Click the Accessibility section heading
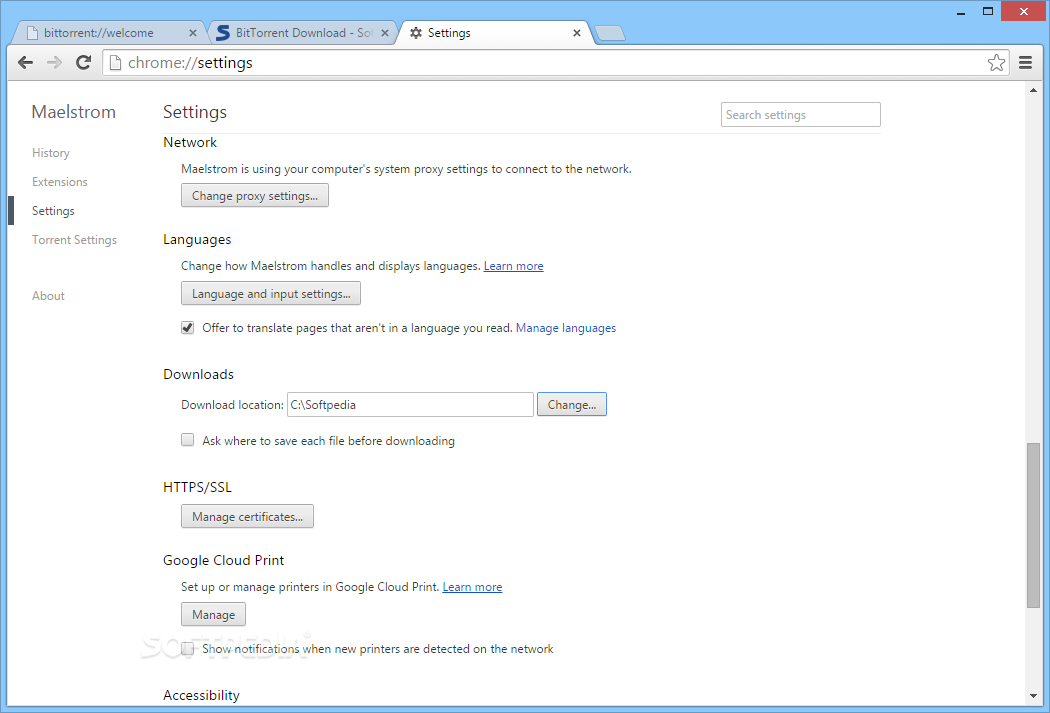This screenshot has height=713, width=1050. (x=201, y=695)
